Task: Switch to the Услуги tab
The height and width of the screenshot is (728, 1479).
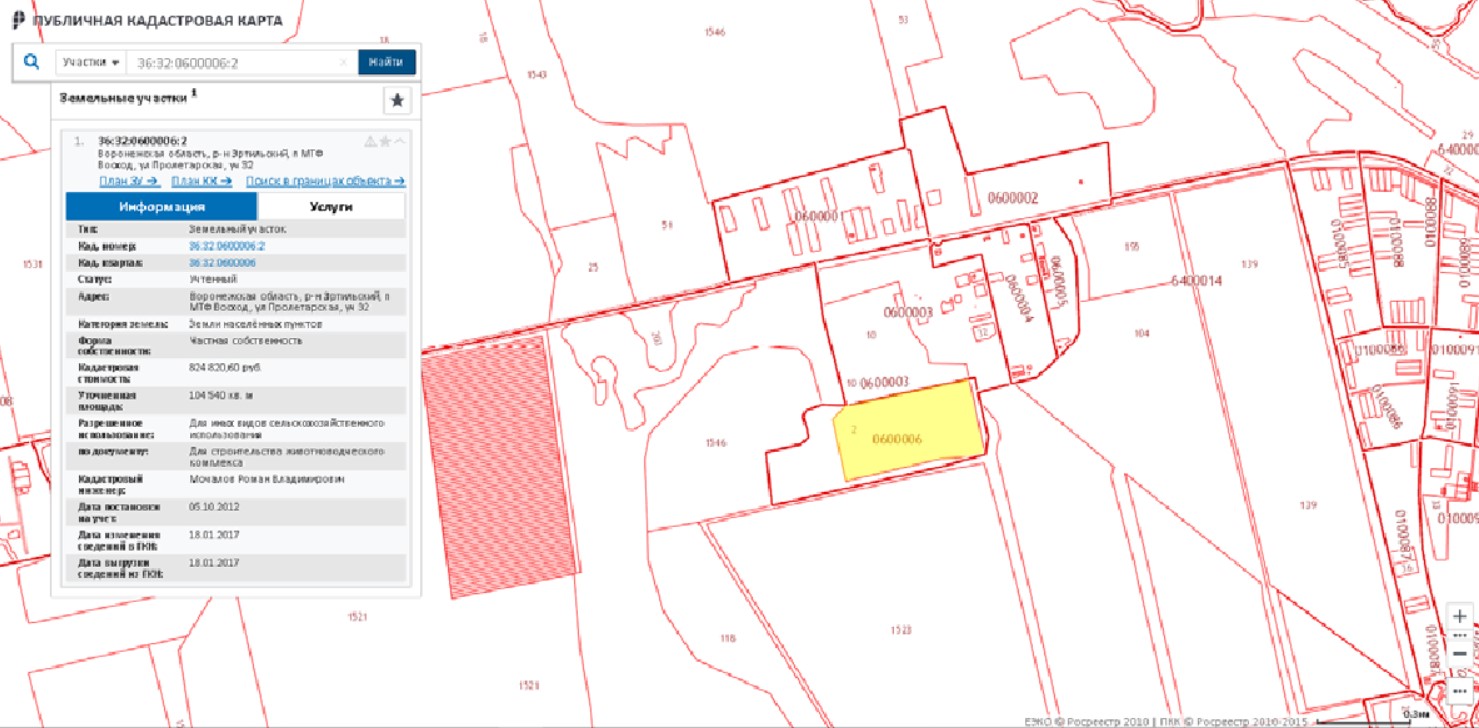Action: pos(331,206)
